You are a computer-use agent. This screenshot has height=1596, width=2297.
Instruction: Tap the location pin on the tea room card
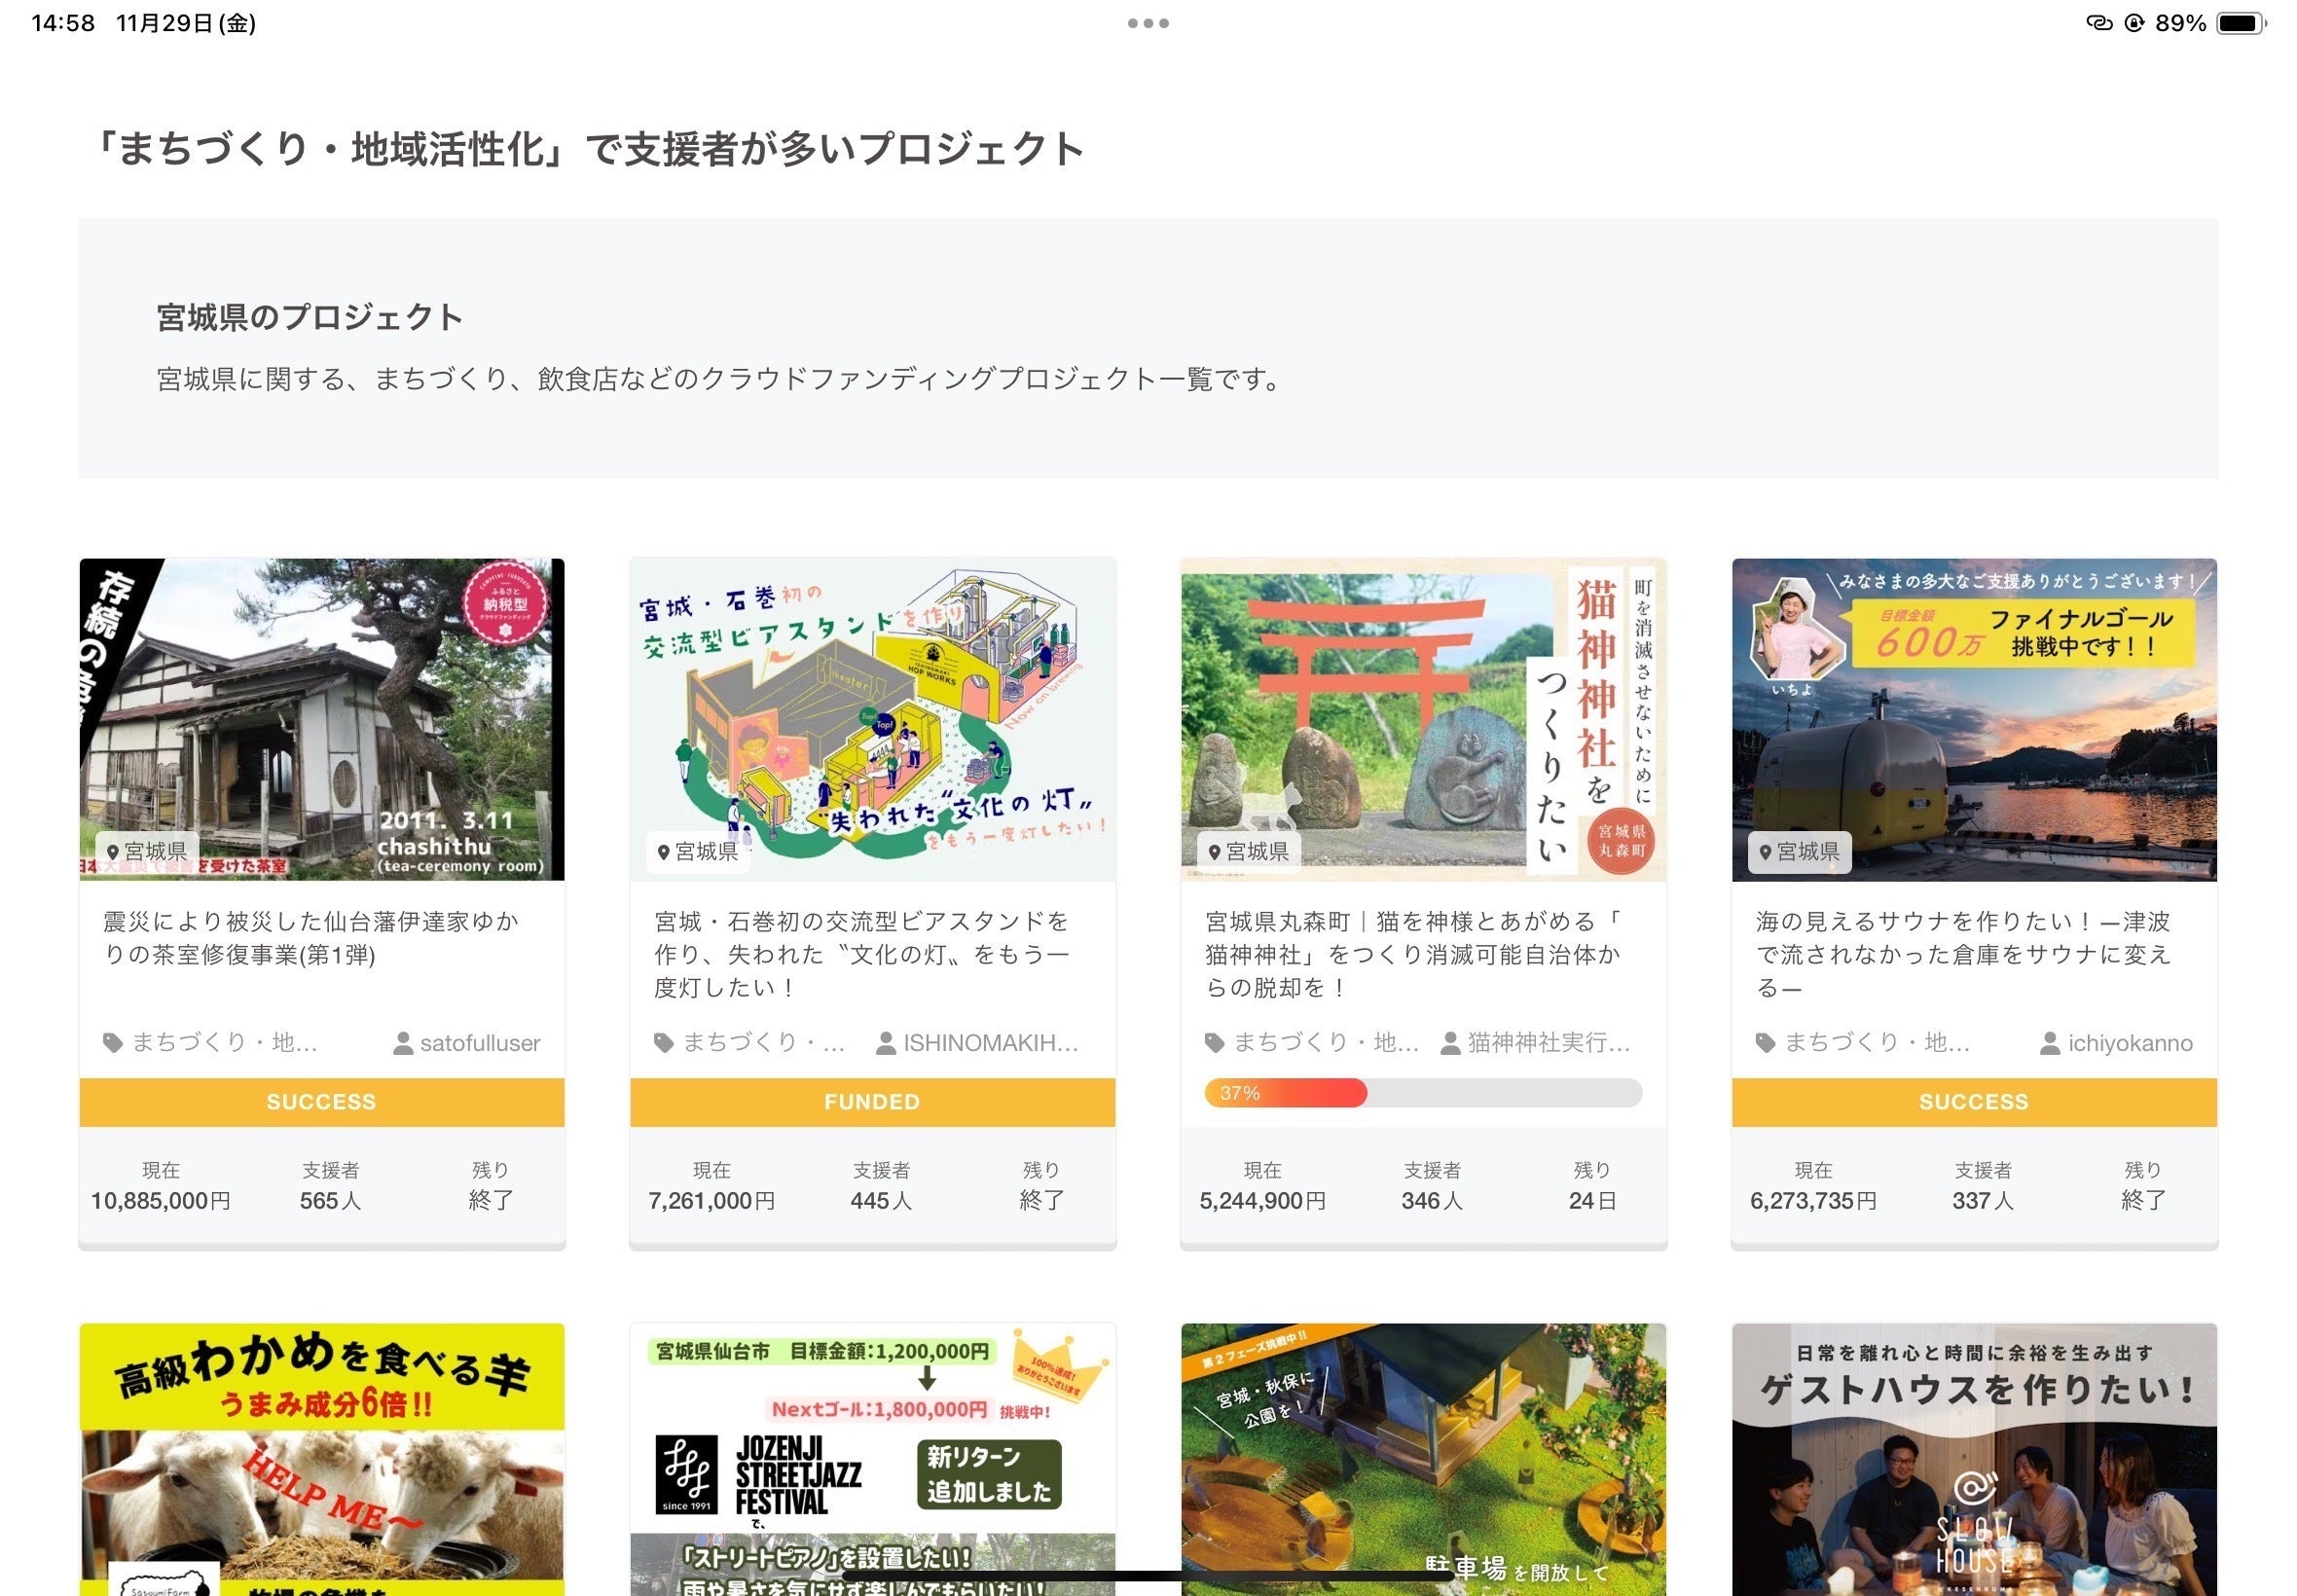pos(113,852)
